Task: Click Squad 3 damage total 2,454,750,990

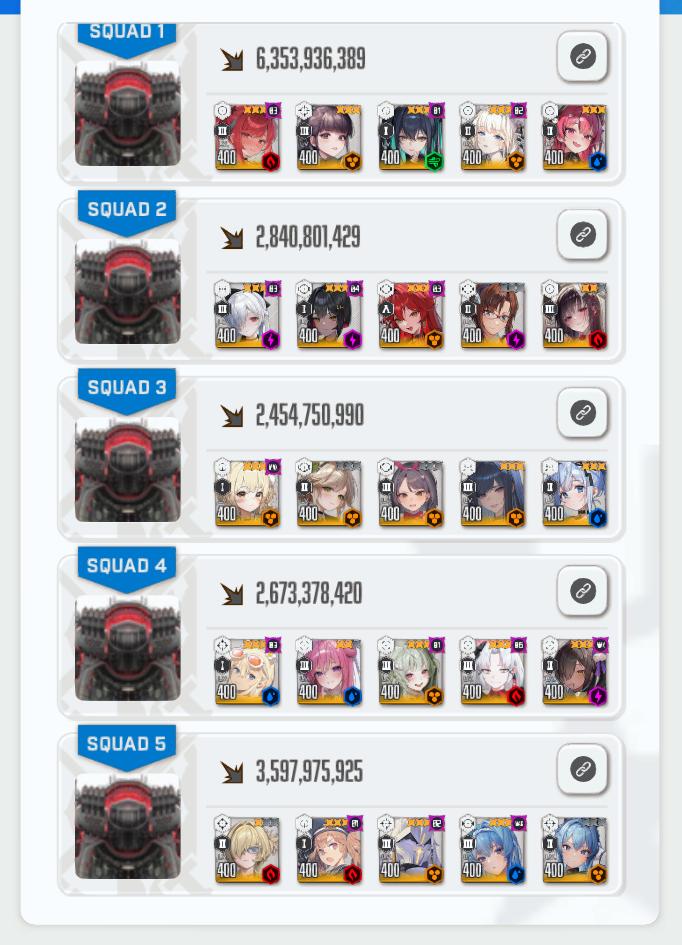Action: pos(310,415)
